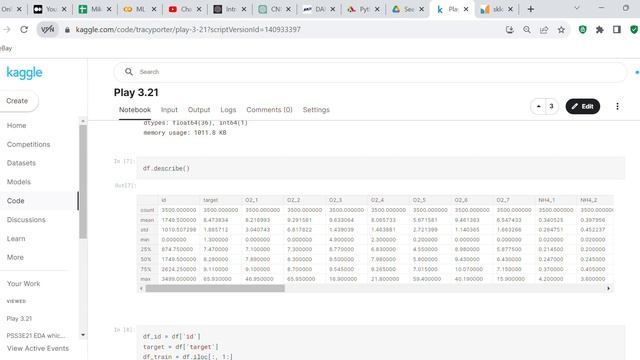
Task: Open the Settings tab
Action: [x=316, y=110]
